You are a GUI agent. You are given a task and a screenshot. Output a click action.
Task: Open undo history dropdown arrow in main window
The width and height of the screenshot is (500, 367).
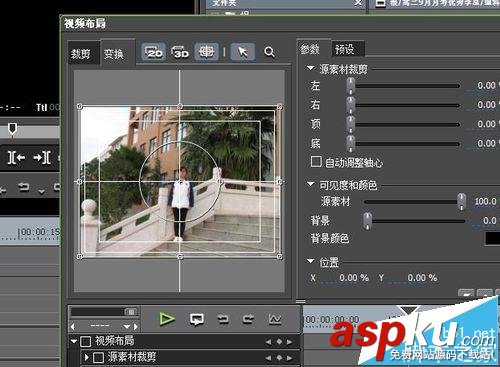[41, 191]
